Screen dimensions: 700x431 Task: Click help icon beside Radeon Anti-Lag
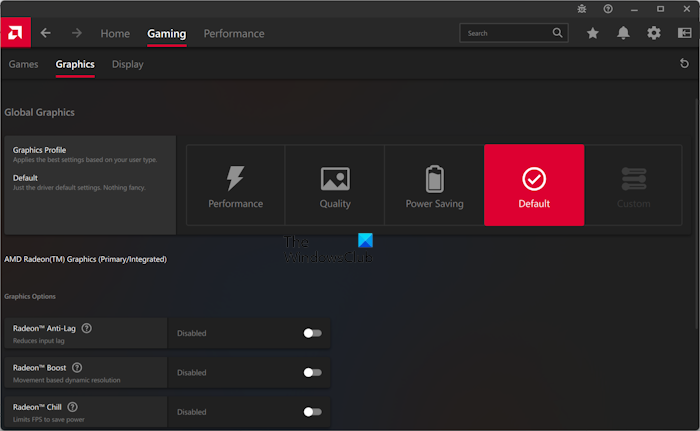pyautogui.click(x=87, y=328)
